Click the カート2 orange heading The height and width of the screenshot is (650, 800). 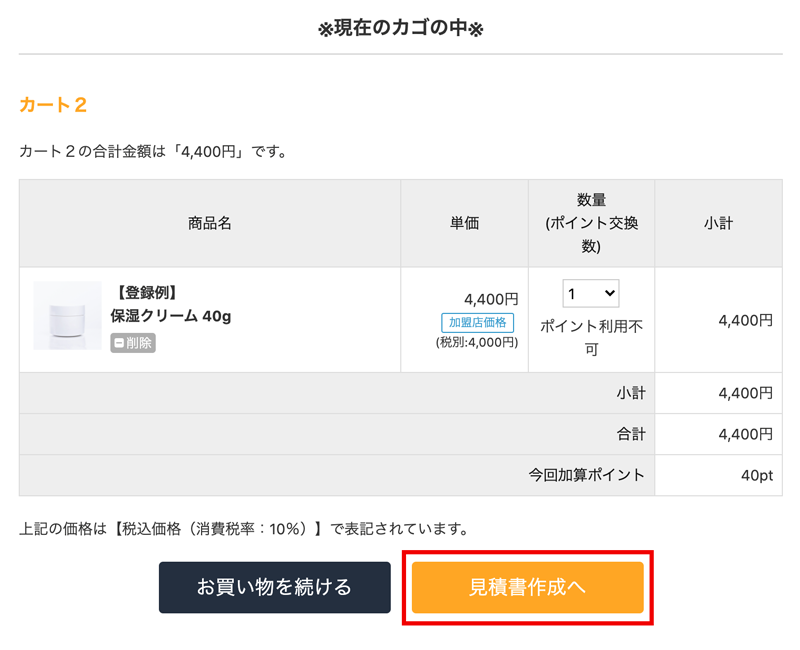tap(53, 105)
